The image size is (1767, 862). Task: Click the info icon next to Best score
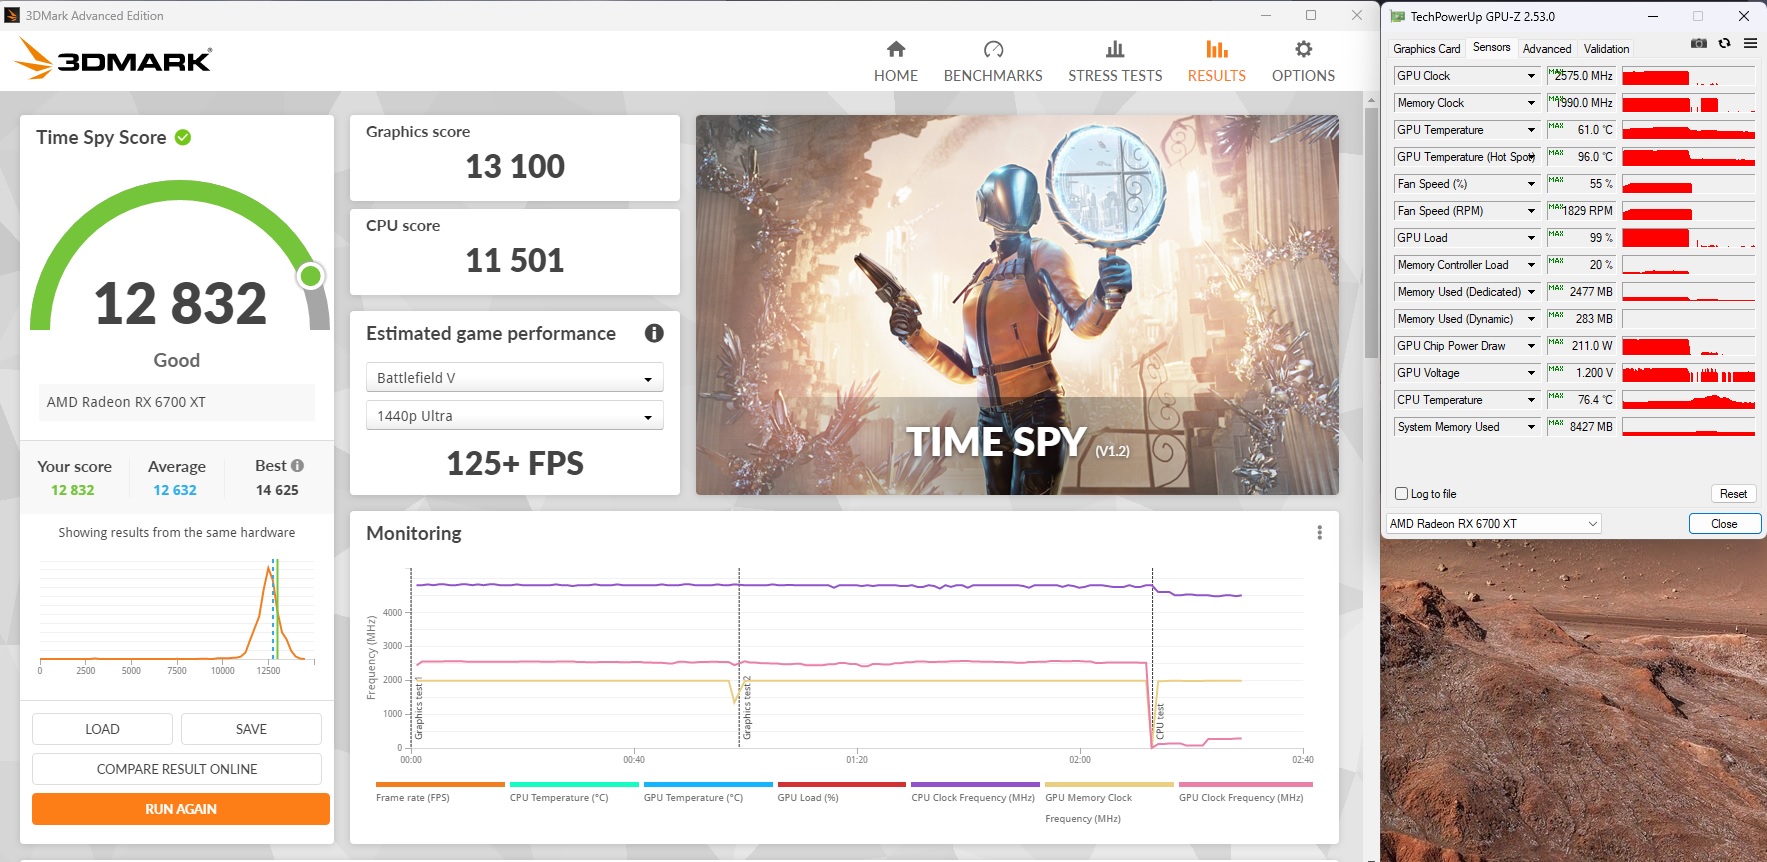297,465
